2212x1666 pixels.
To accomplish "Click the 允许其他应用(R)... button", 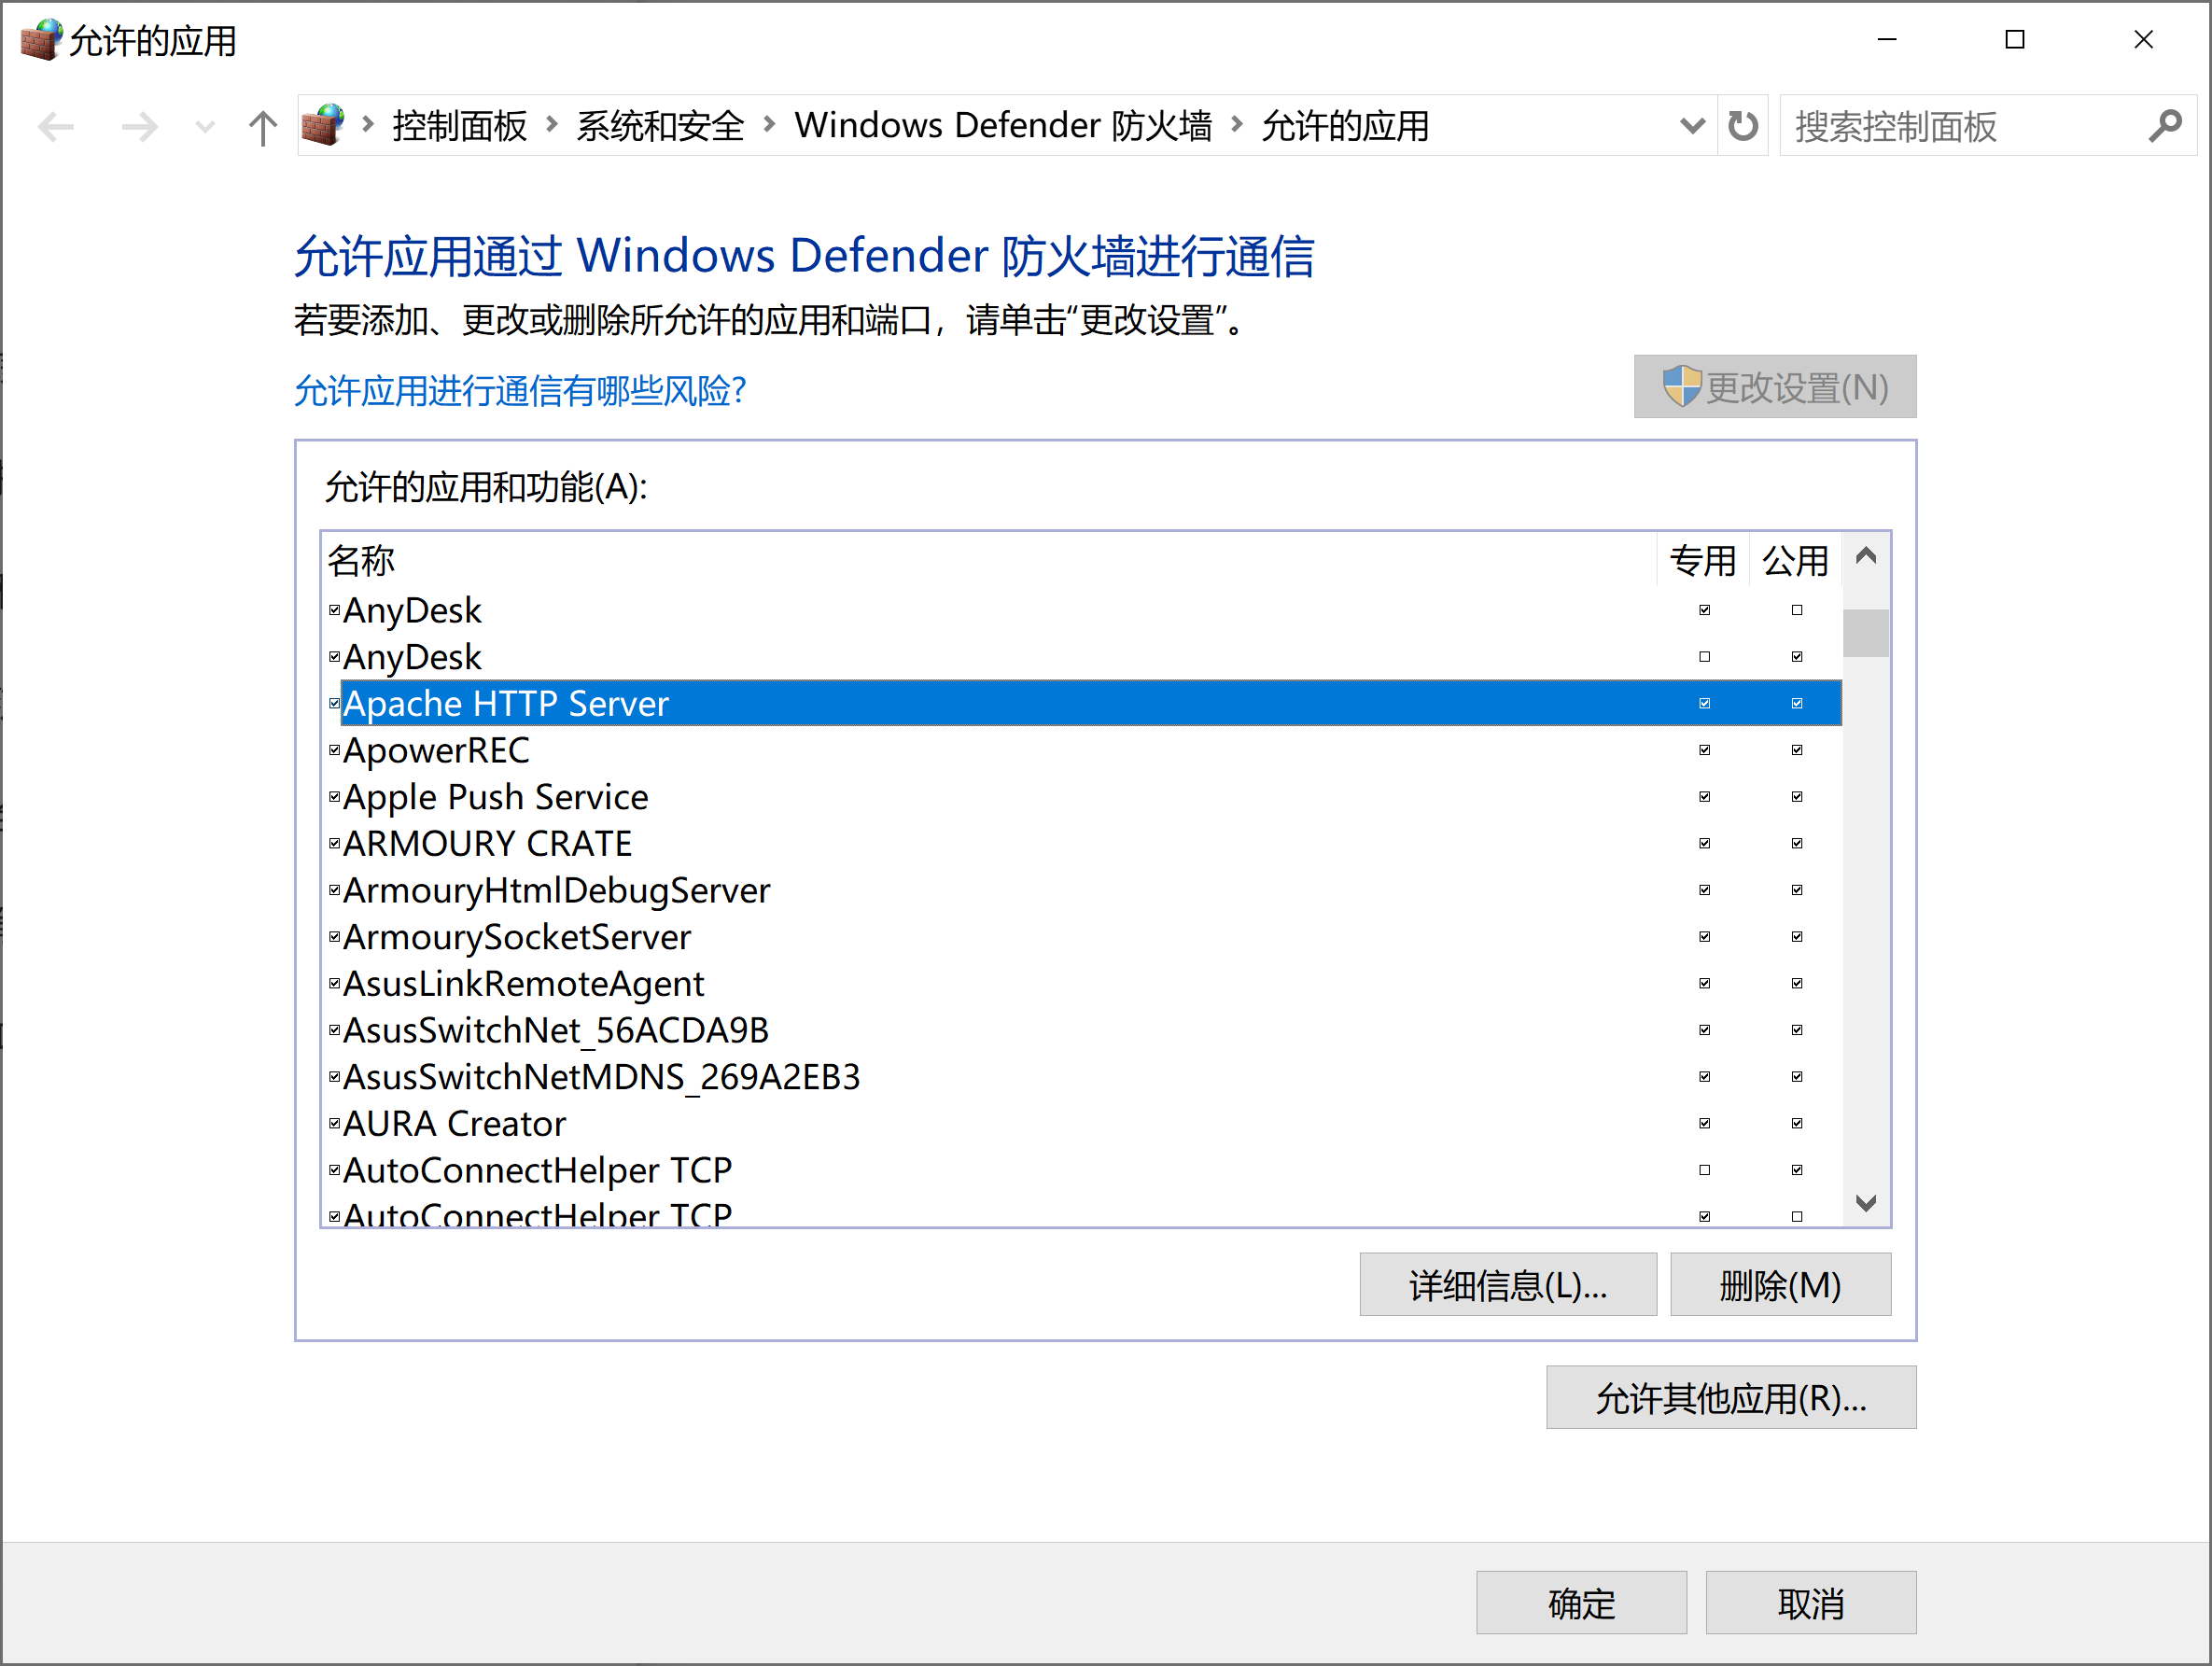I will 1730,1397.
